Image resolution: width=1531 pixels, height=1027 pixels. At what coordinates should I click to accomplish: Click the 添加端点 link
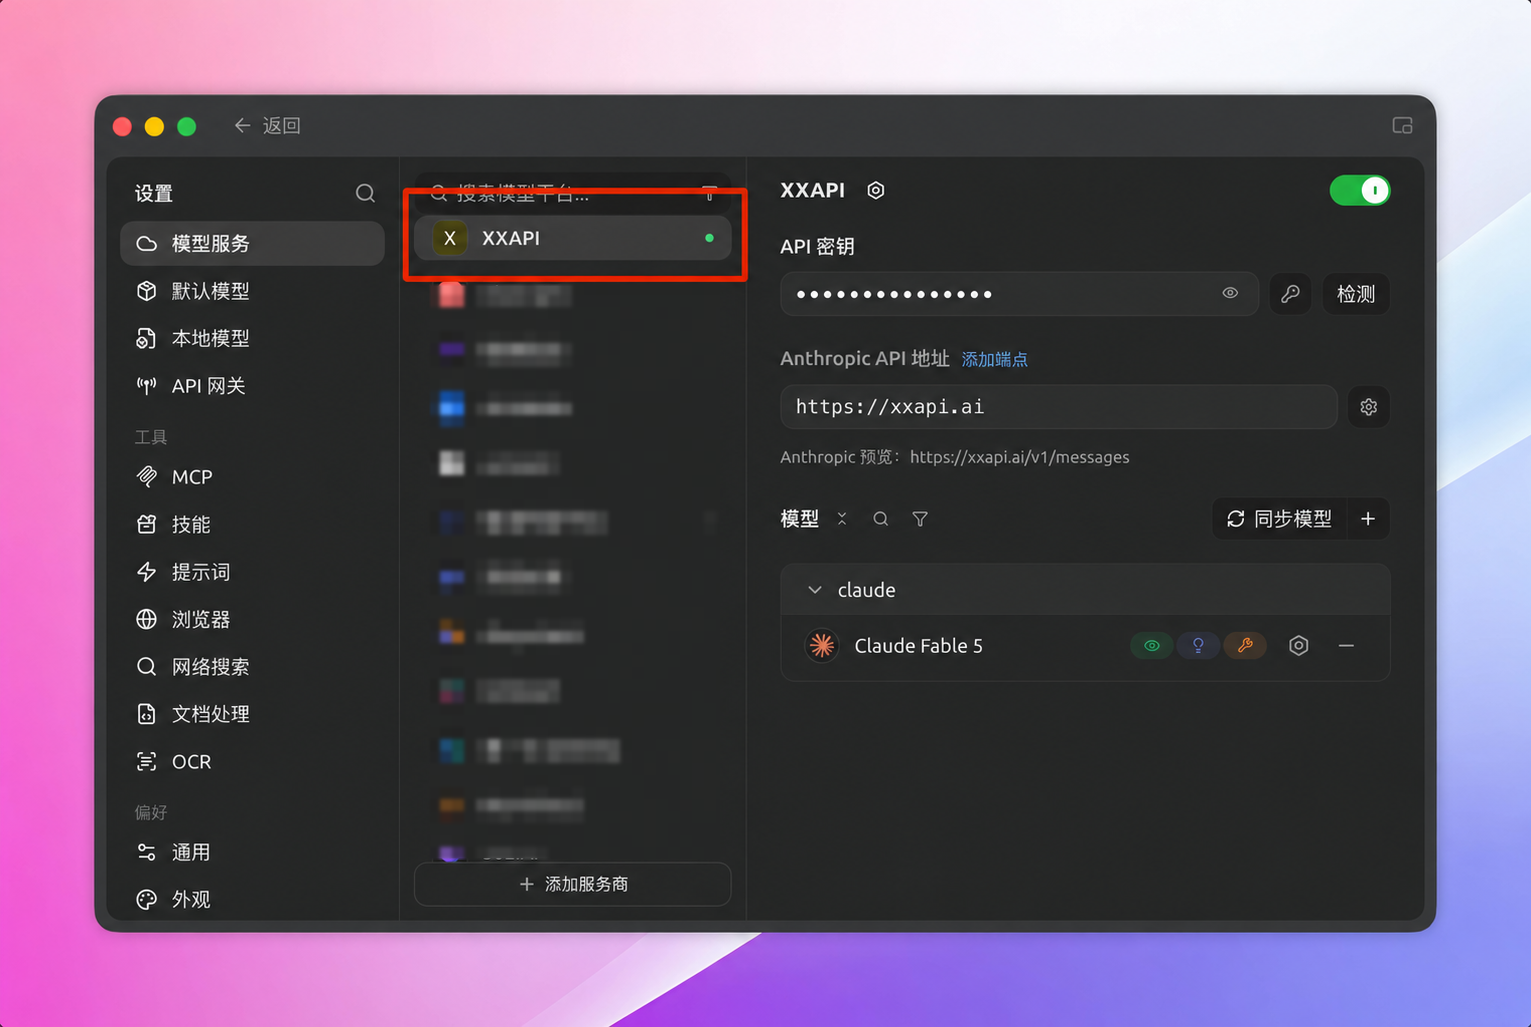point(994,359)
